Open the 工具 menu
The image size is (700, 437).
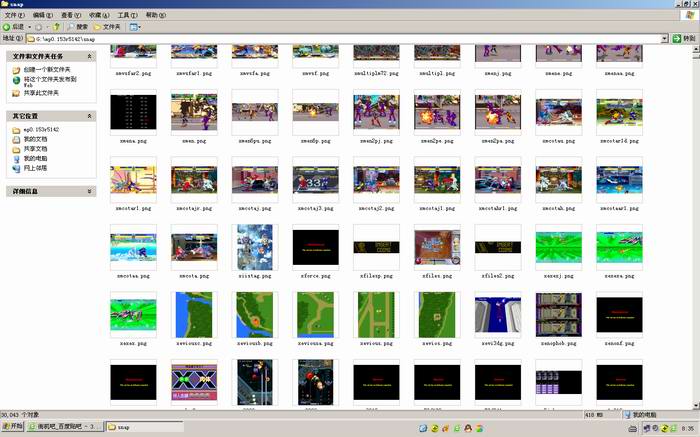[x=127, y=15]
